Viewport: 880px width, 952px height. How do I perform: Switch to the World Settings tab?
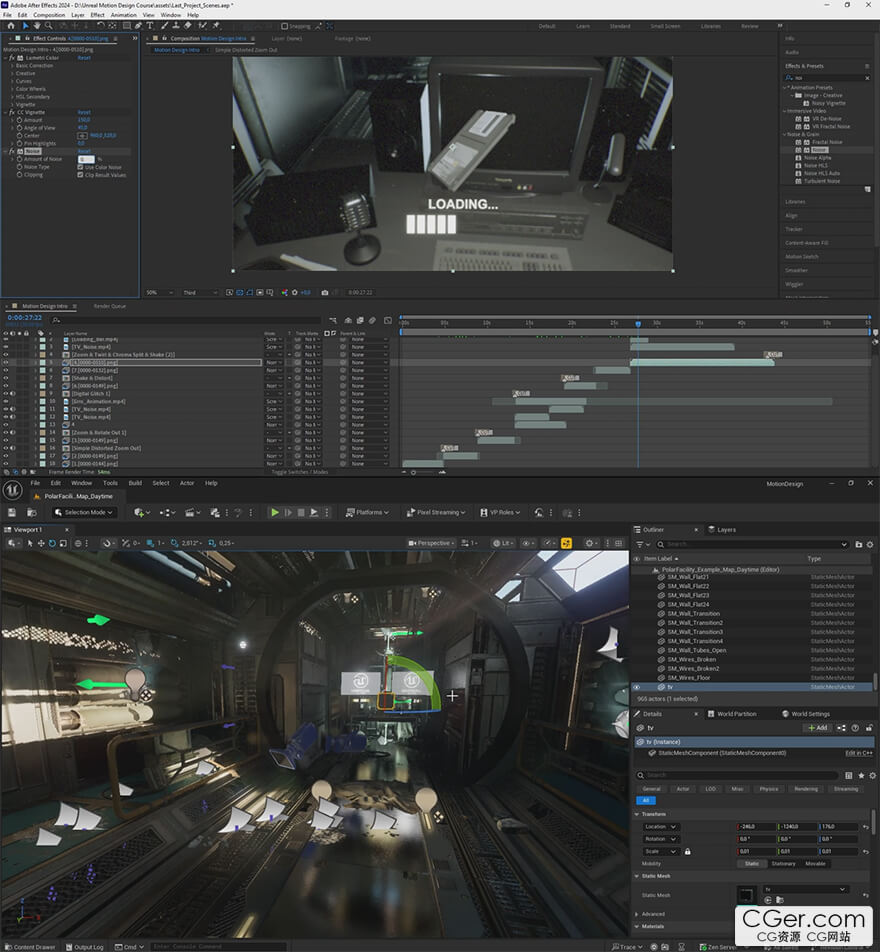click(x=809, y=714)
